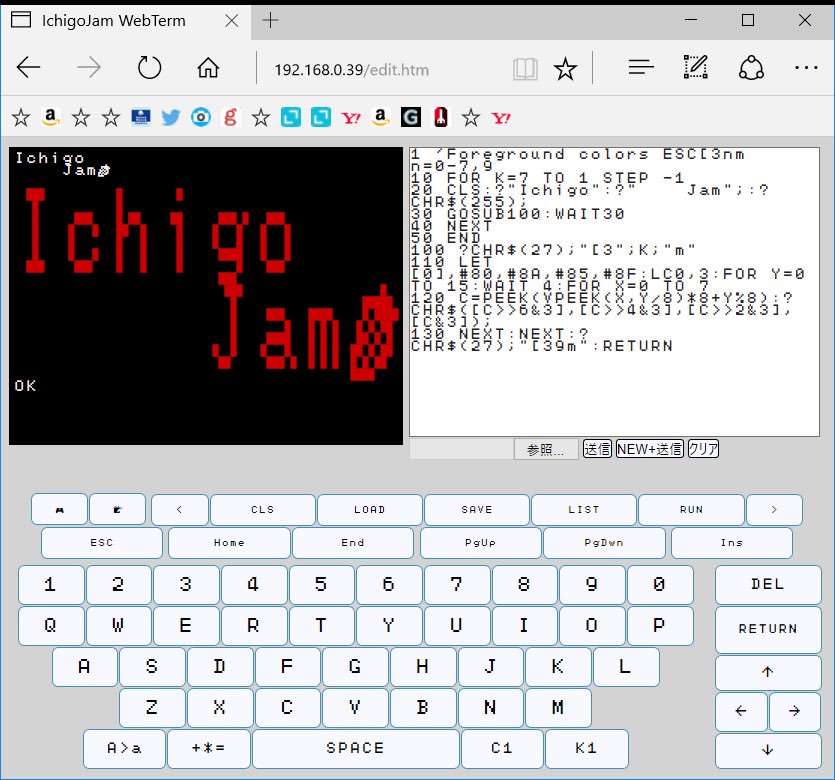Open the browser home page icon
The height and width of the screenshot is (780, 835).
click(208, 68)
